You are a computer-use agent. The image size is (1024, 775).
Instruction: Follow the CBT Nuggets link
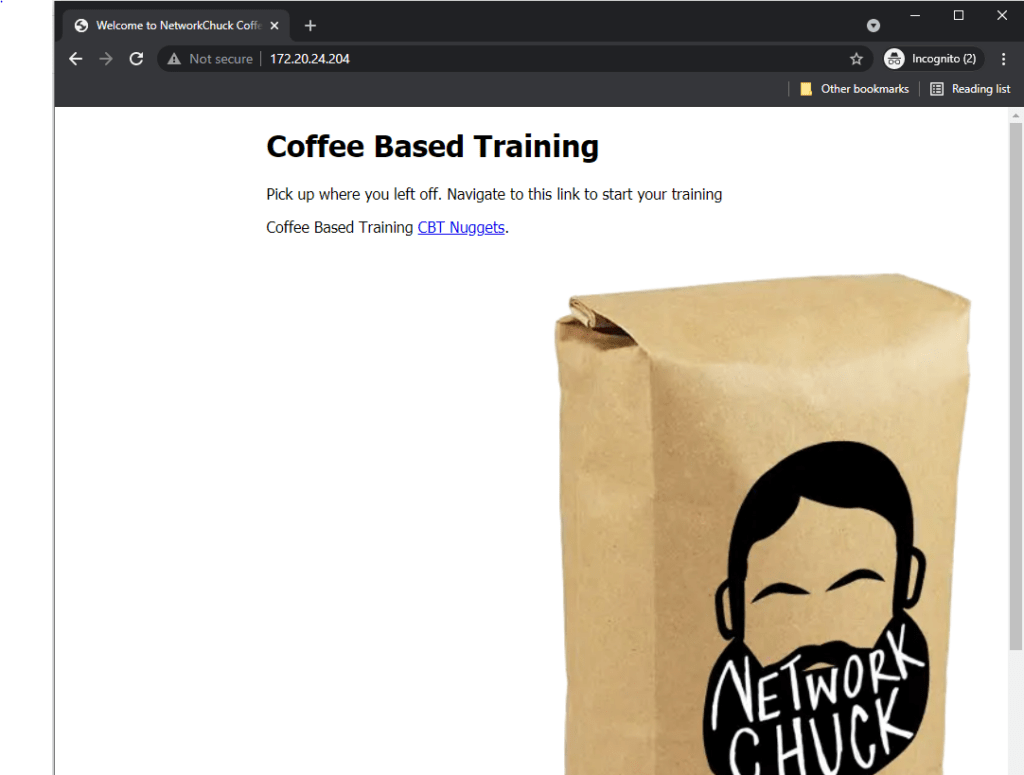461,227
